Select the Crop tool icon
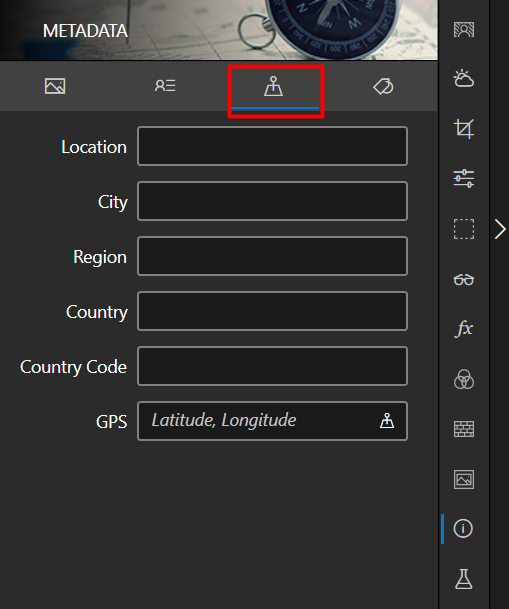 coord(464,129)
